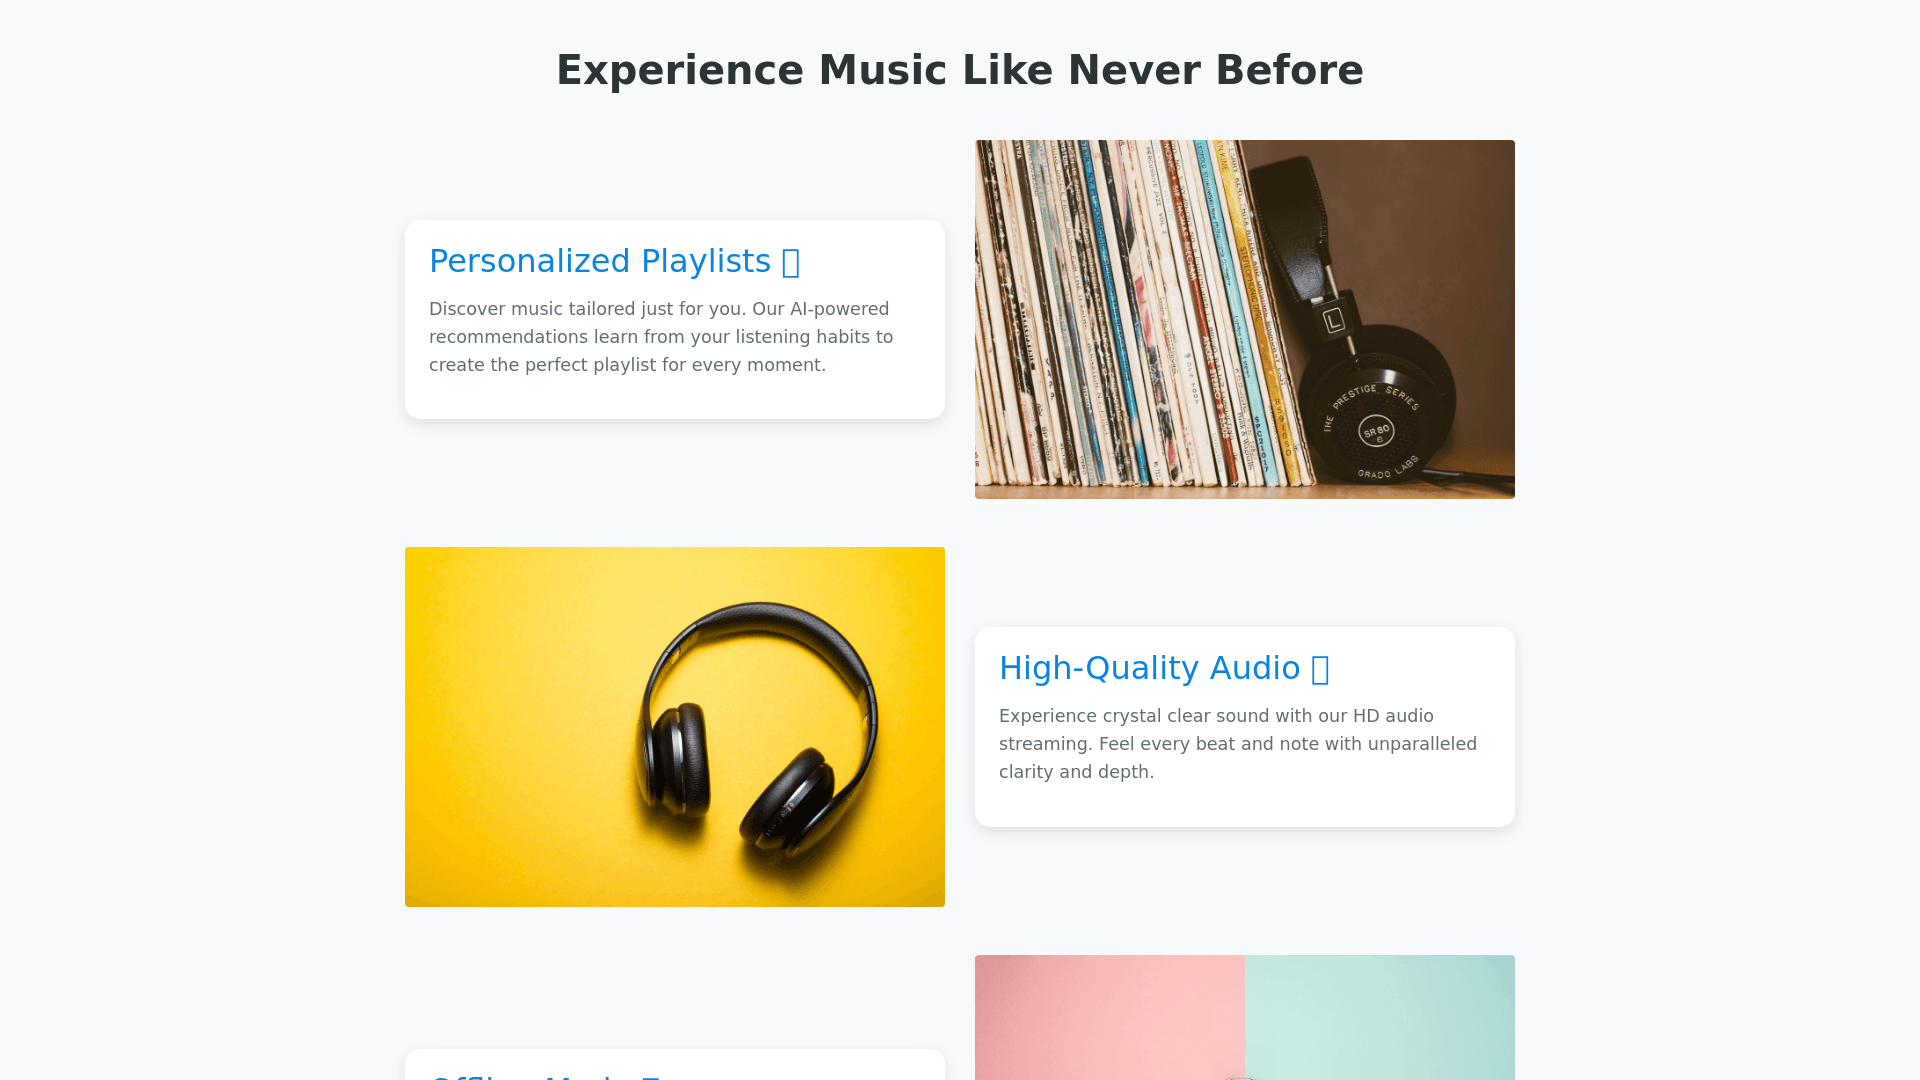1920x1080 pixels.
Task: Click the empty yellow area left of headphones
Action: (510, 727)
